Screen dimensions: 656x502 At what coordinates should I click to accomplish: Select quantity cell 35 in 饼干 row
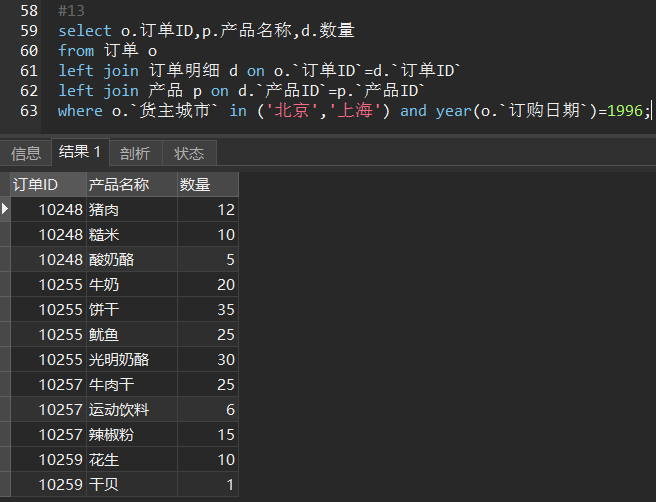coord(207,309)
